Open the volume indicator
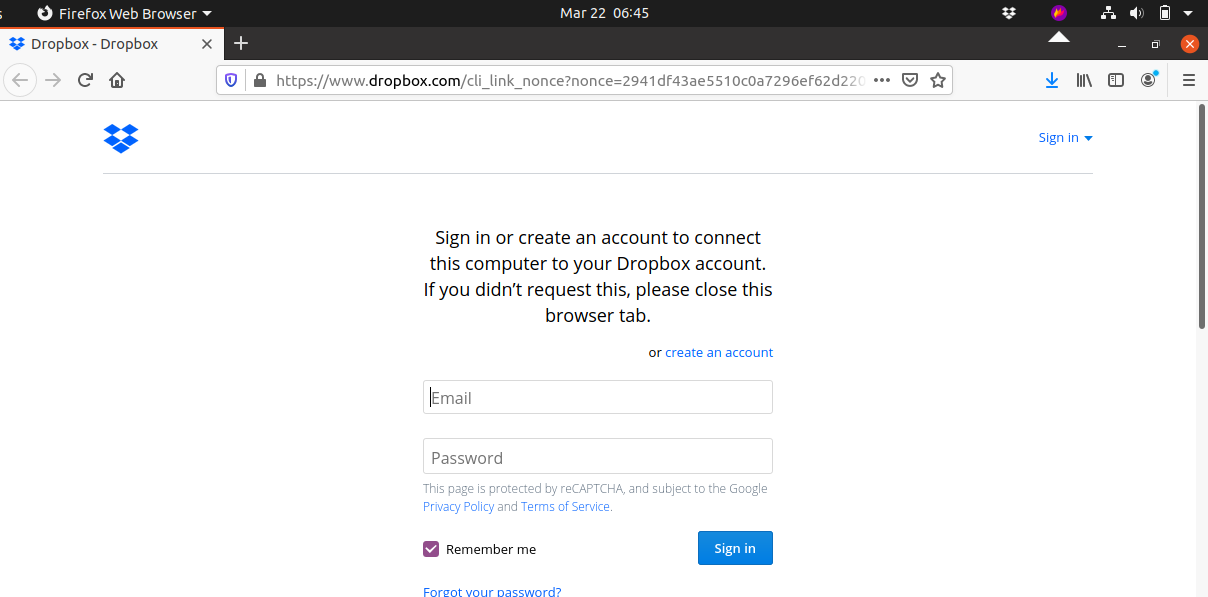 [x=1136, y=13]
